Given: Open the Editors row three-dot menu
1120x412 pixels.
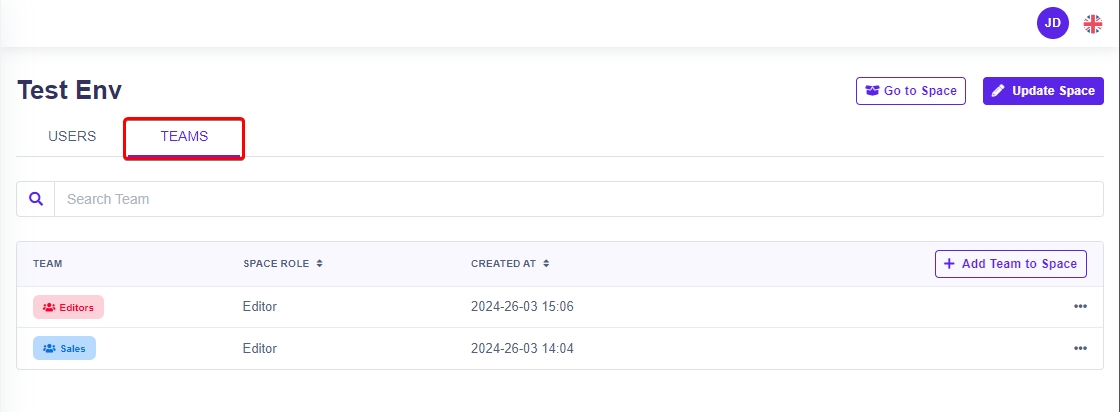Looking at the screenshot, I should (x=1080, y=307).
